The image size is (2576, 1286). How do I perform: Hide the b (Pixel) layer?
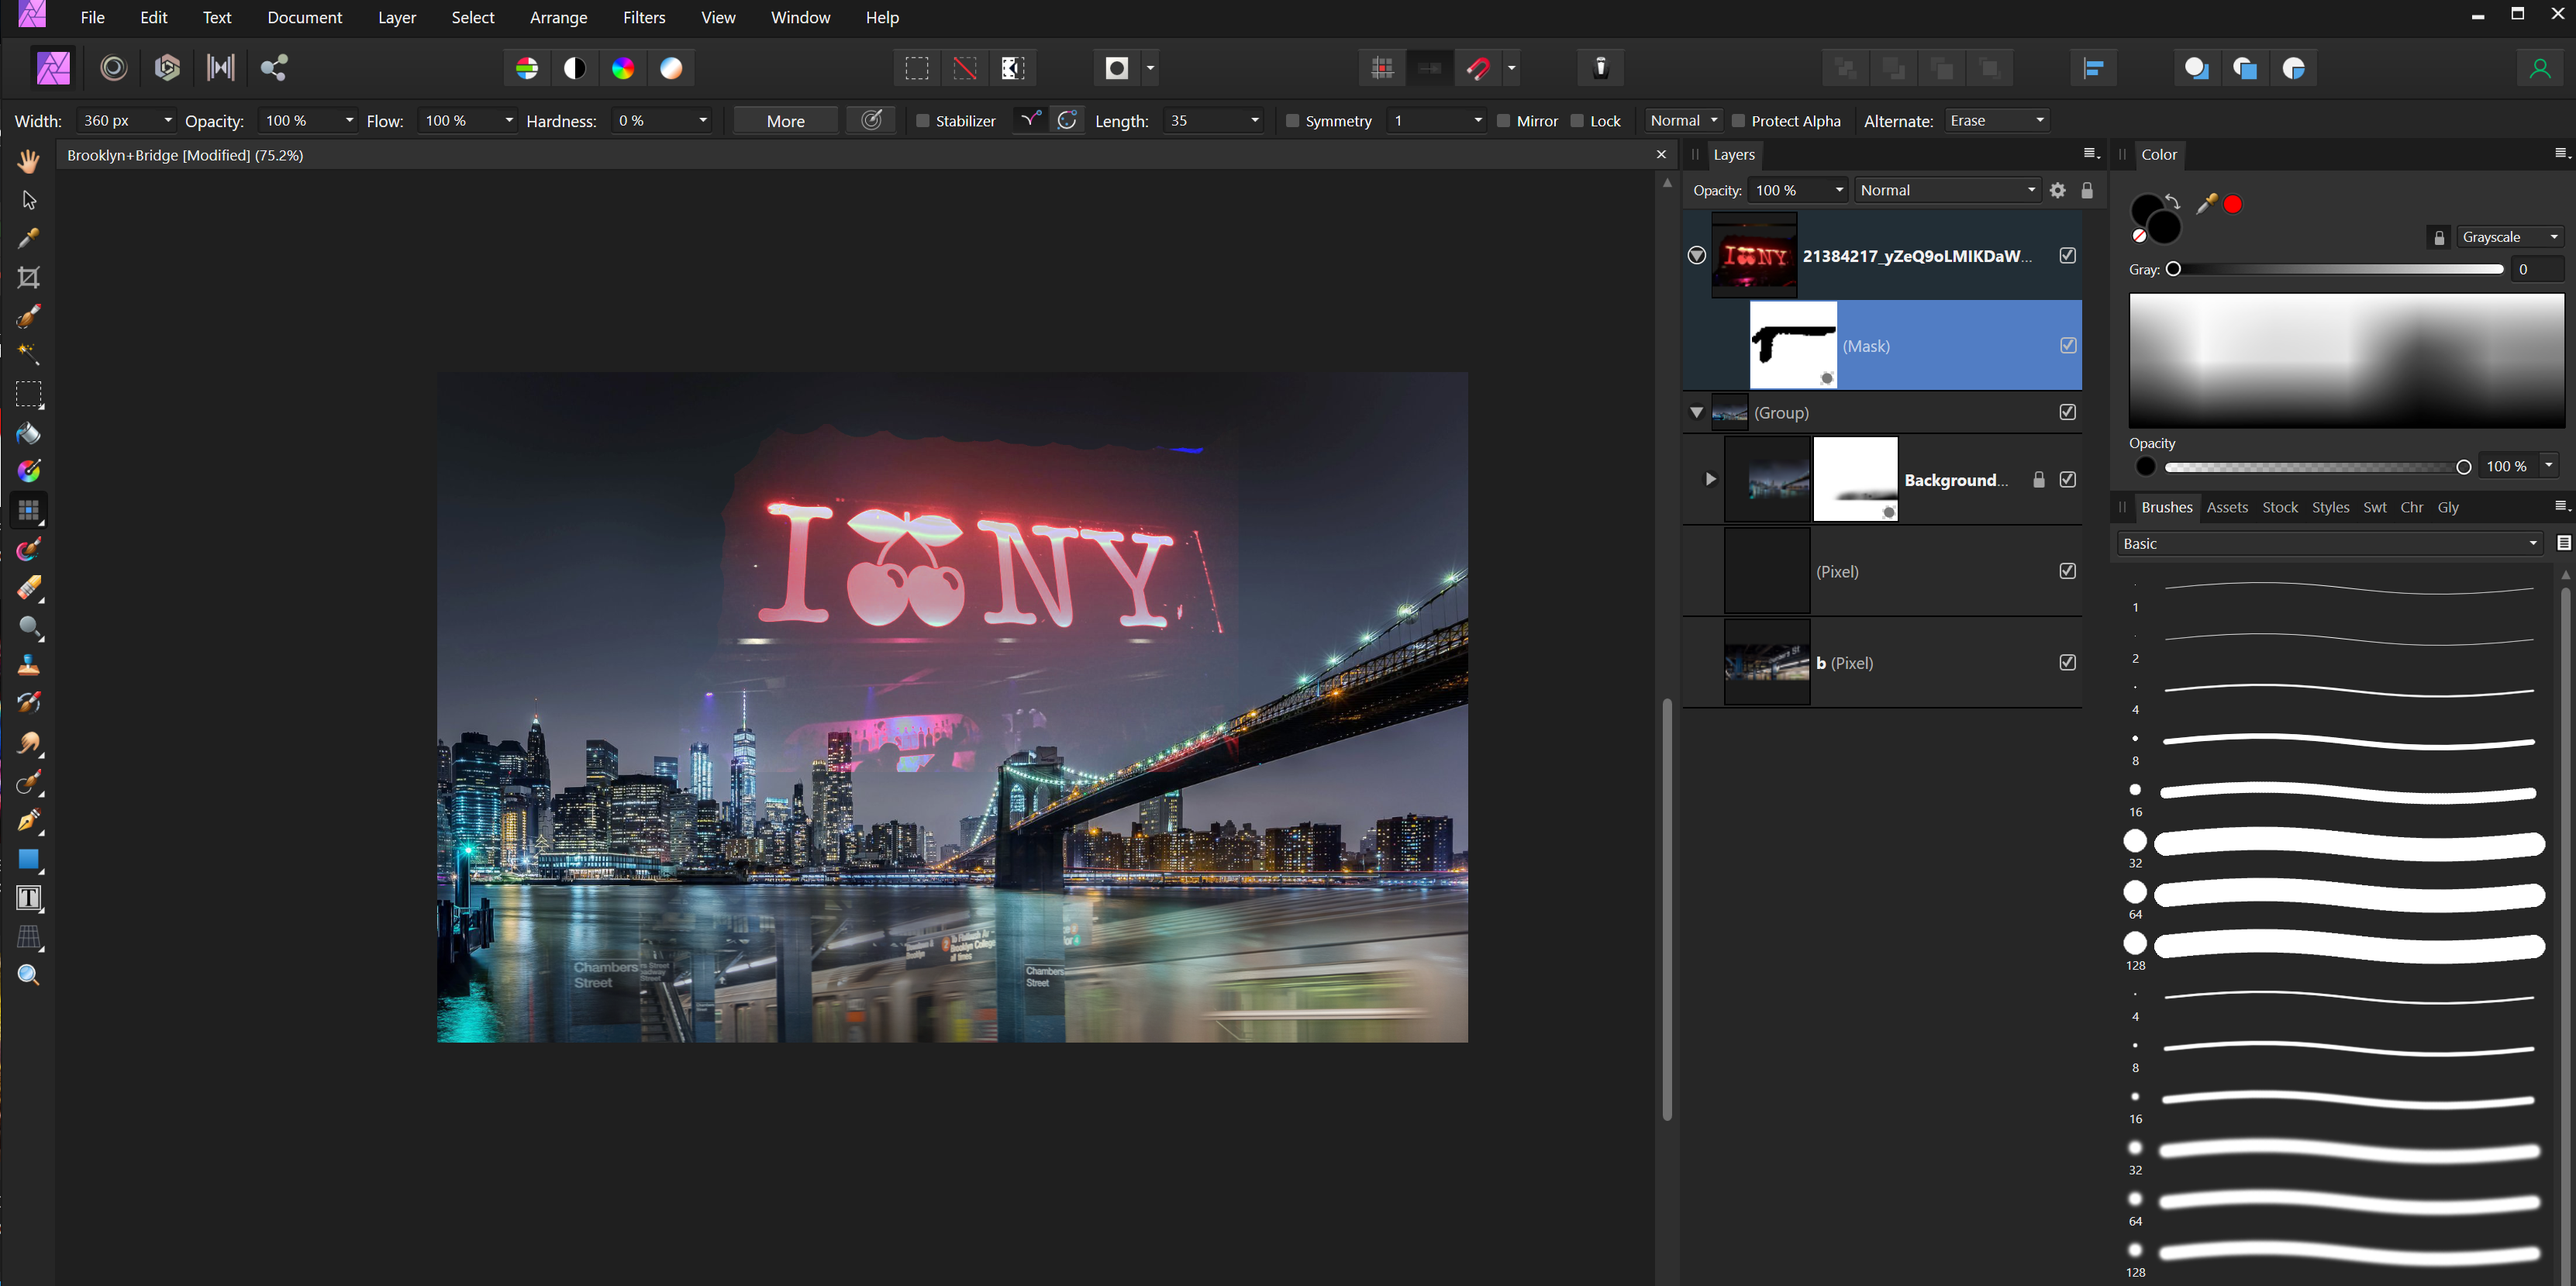coord(2068,662)
